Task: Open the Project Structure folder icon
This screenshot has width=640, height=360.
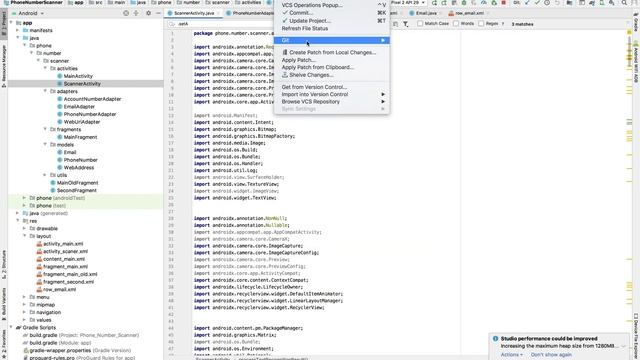Action: [569, 3]
